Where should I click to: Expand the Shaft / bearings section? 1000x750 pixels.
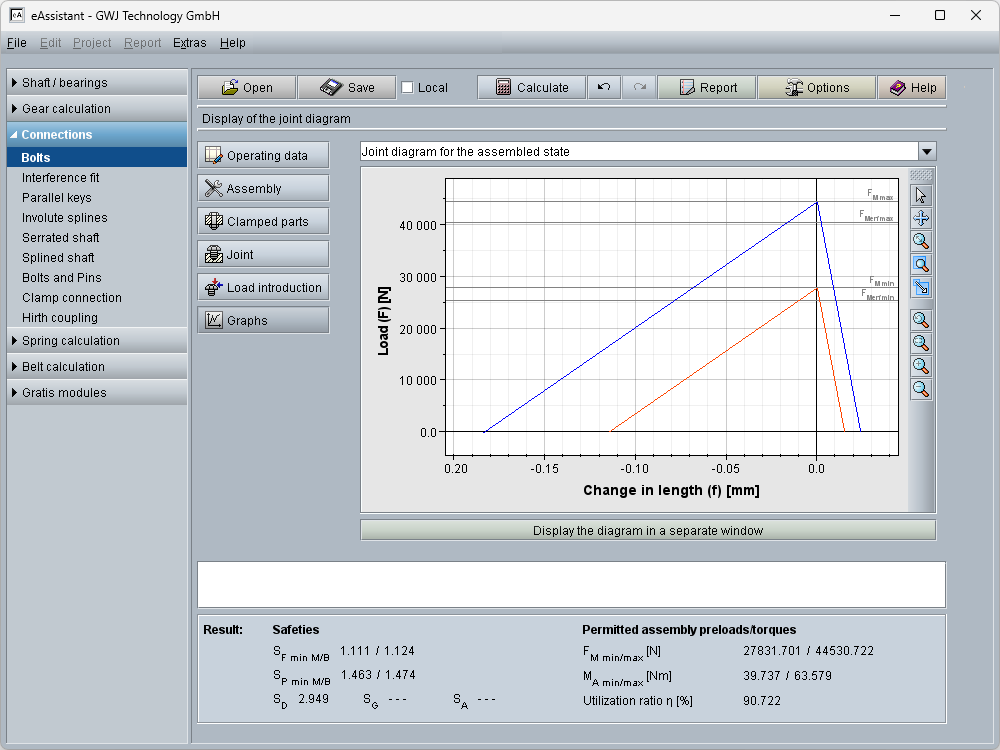tap(97, 83)
